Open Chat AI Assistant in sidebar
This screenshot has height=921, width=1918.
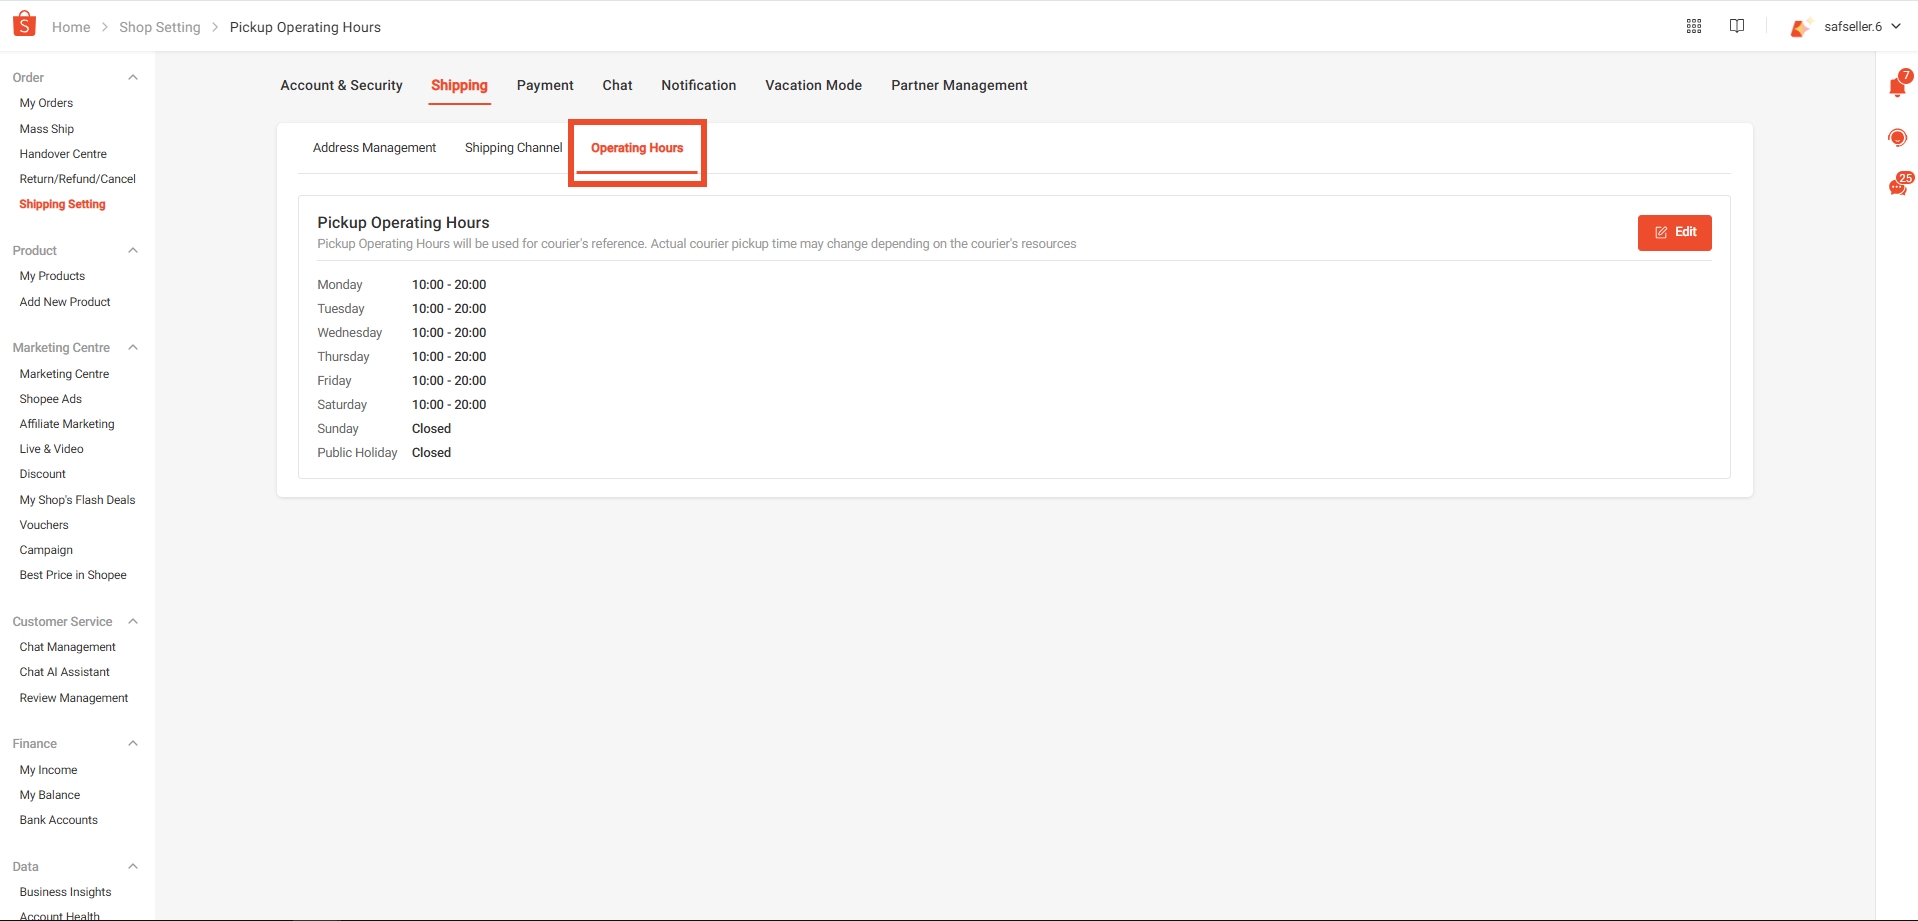point(65,672)
